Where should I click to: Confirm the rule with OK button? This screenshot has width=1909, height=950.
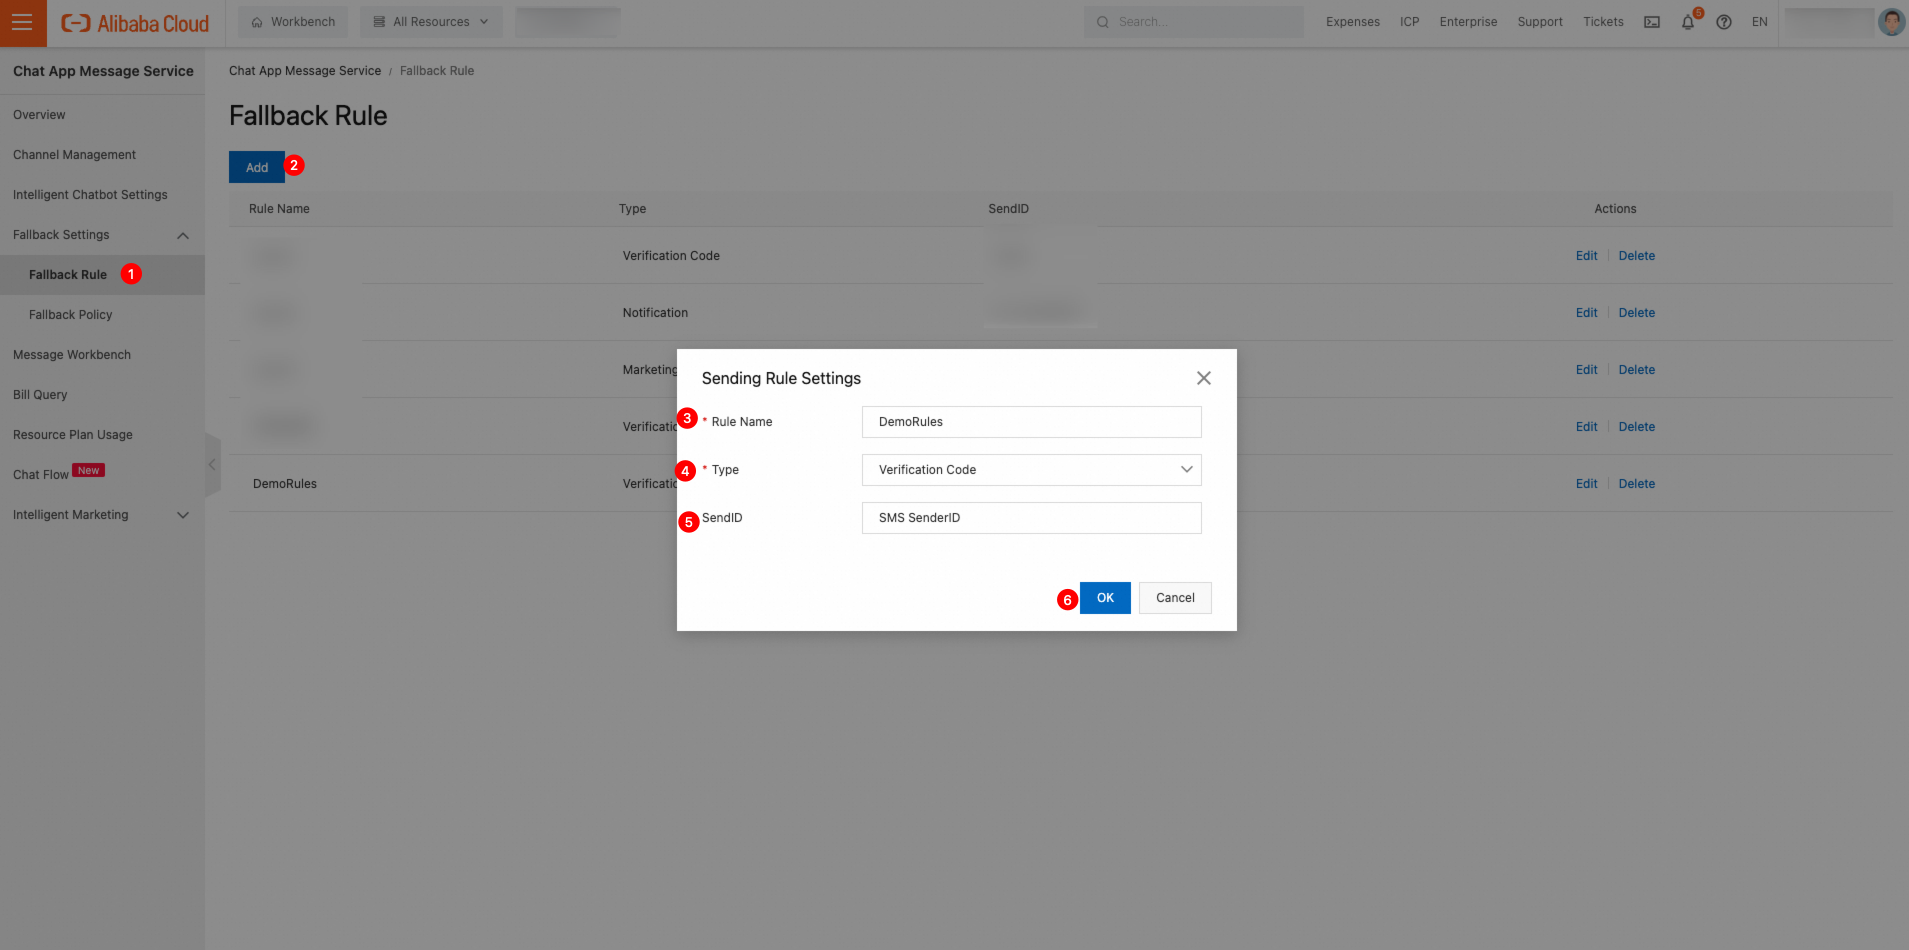pyautogui.click(x=1105, y=598)
